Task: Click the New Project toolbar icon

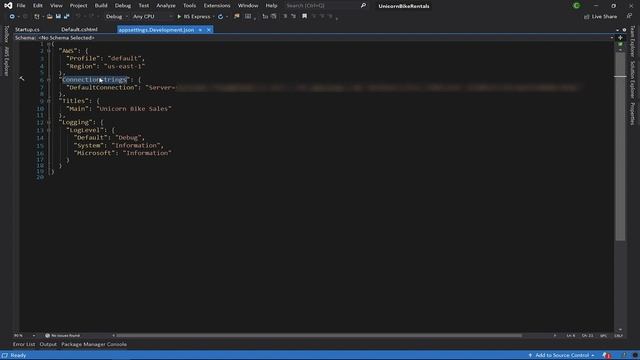Action: tap(37, 17)
